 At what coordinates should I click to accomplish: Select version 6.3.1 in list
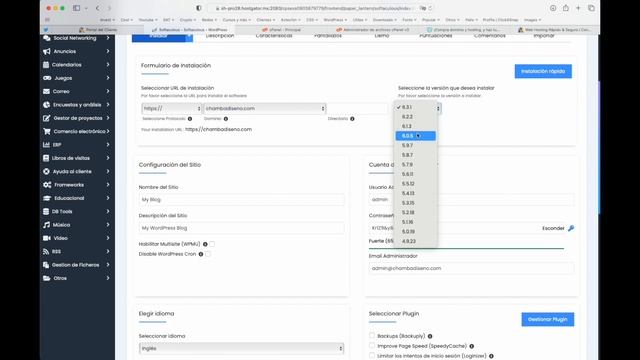tap(416, 107)
